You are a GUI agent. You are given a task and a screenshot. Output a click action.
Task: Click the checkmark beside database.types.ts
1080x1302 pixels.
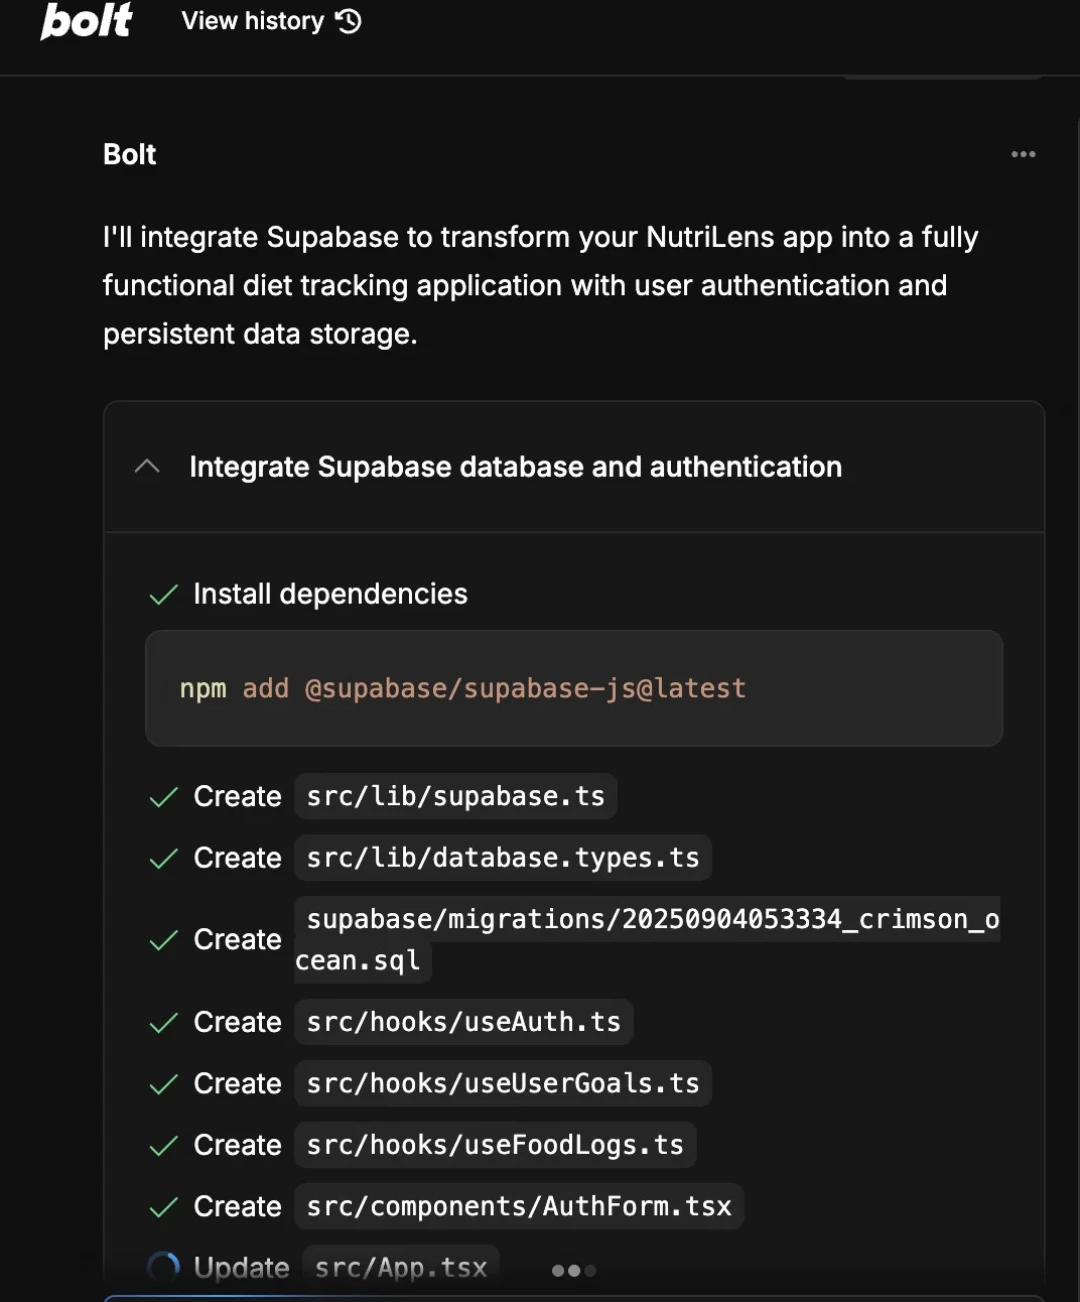point(163,859)
